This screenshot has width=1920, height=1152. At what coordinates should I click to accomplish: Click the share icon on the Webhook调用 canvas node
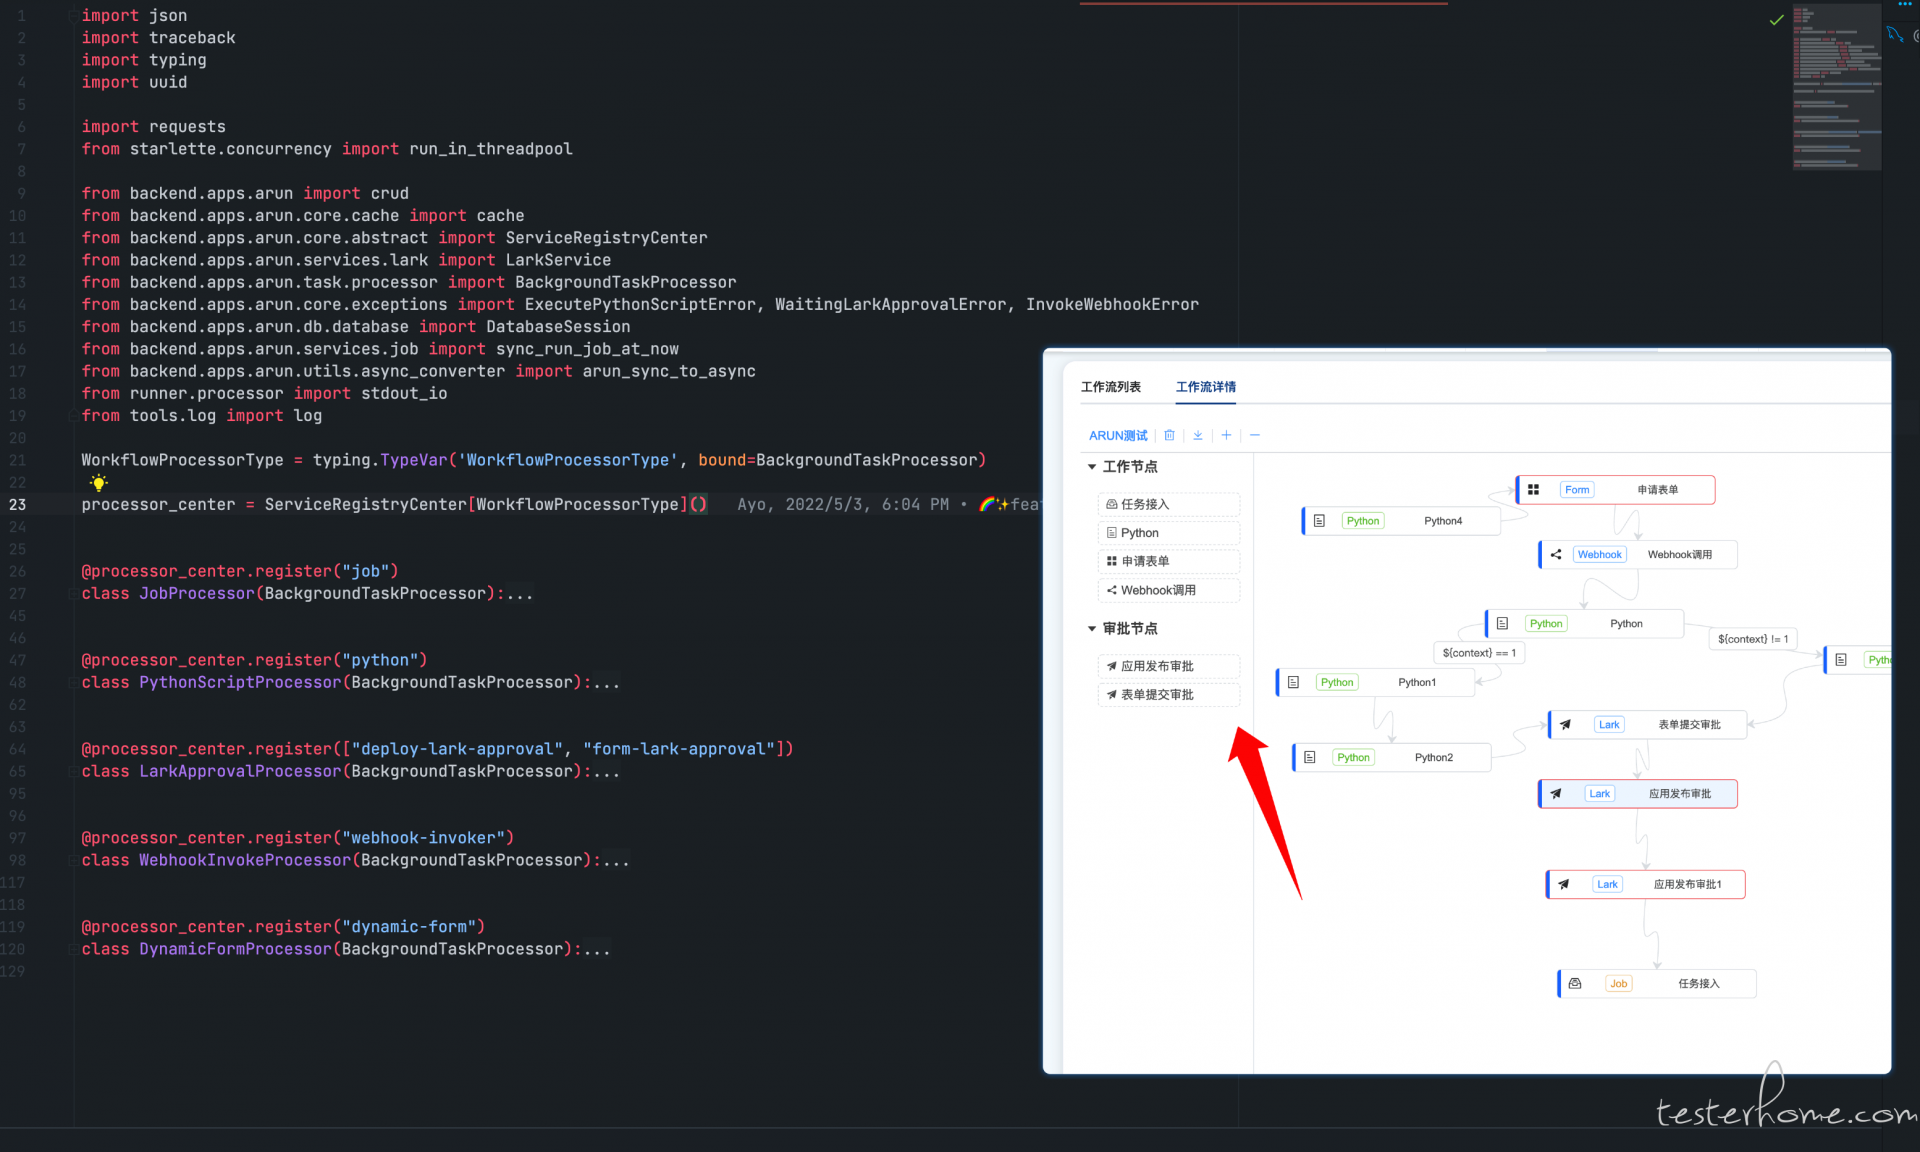(1555, 554)
